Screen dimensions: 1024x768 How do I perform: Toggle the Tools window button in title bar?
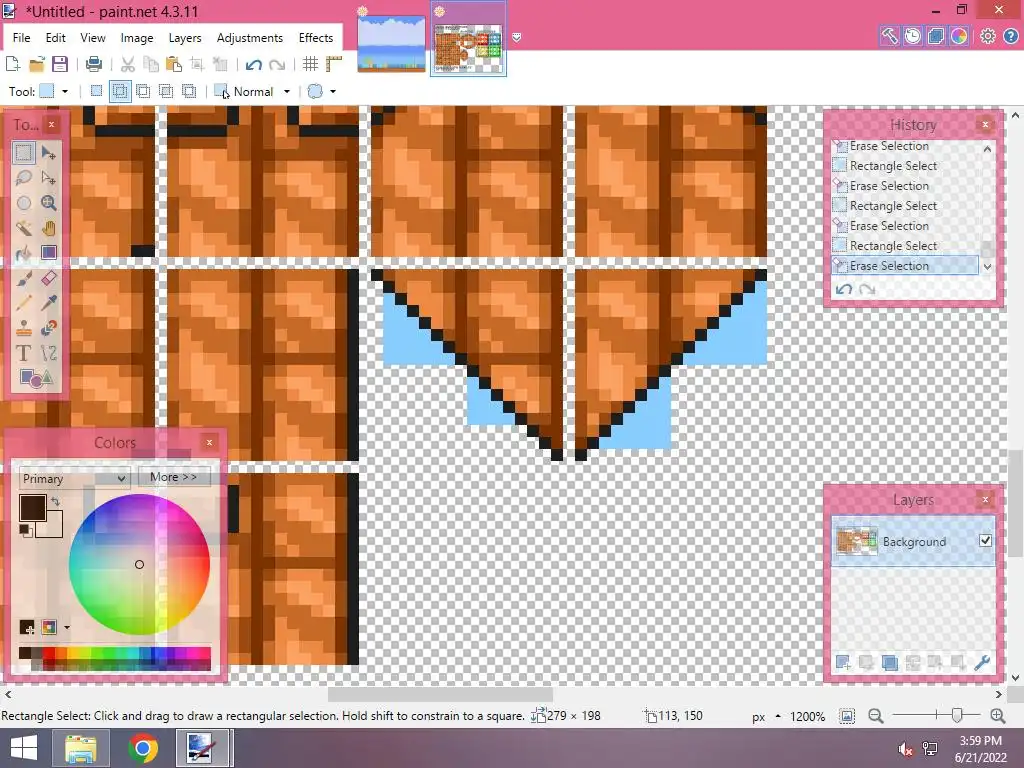[x=889, y=36]
